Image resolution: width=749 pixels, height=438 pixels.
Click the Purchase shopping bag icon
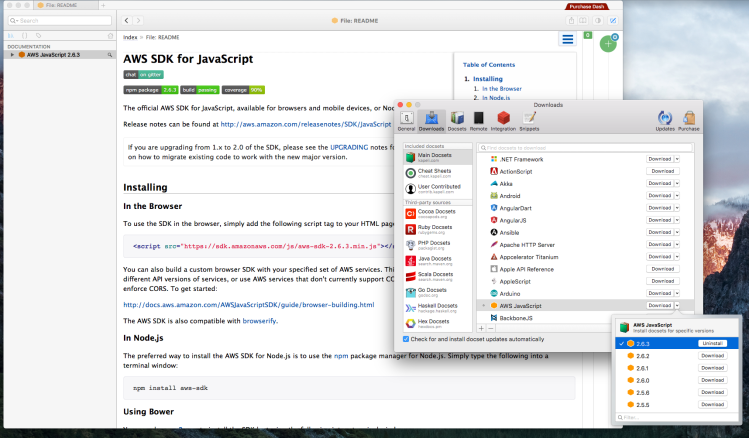pos(689,121)
